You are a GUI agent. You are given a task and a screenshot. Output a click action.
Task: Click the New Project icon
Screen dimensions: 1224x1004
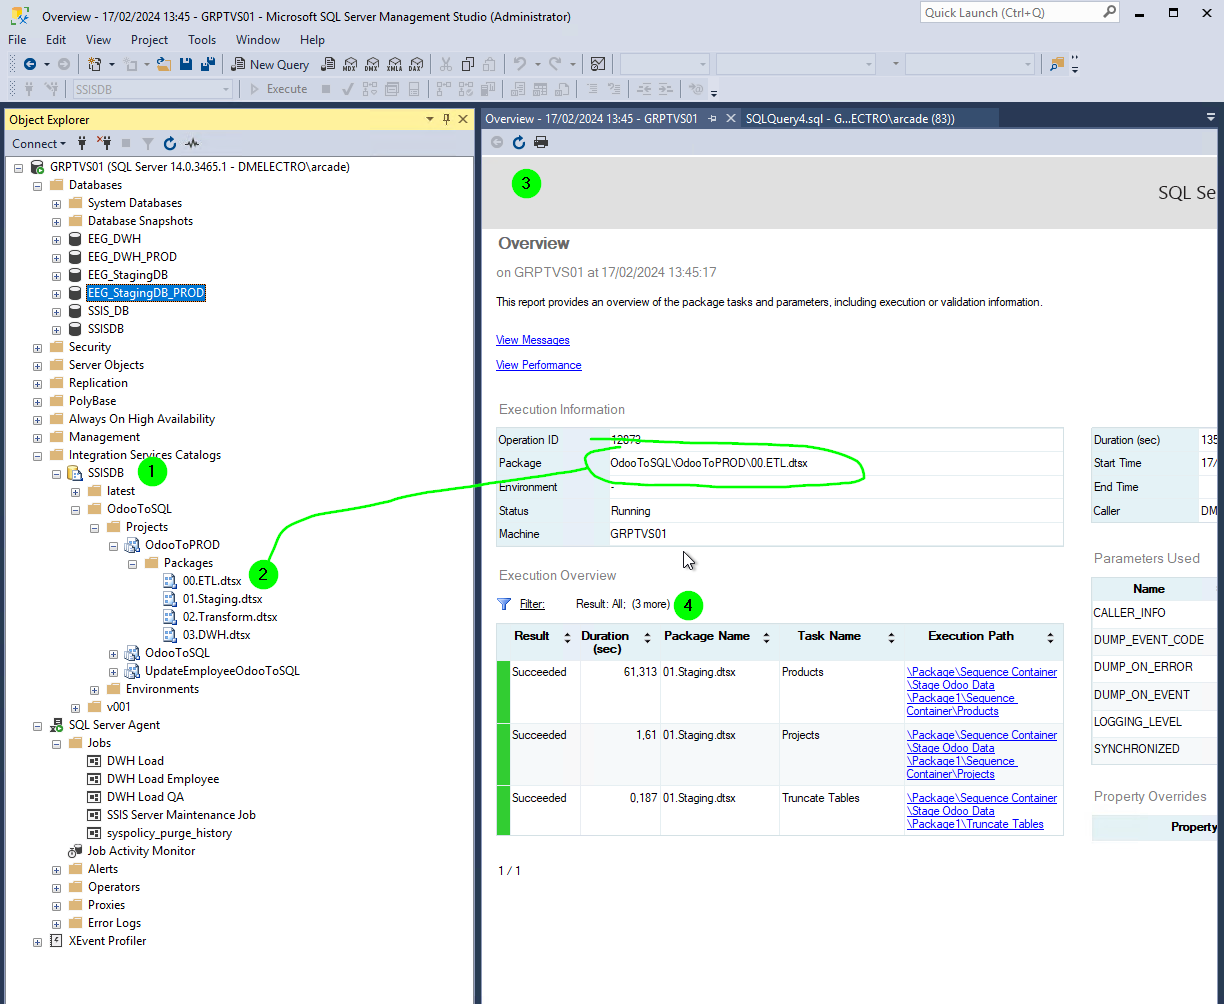(x=95, y=64)
